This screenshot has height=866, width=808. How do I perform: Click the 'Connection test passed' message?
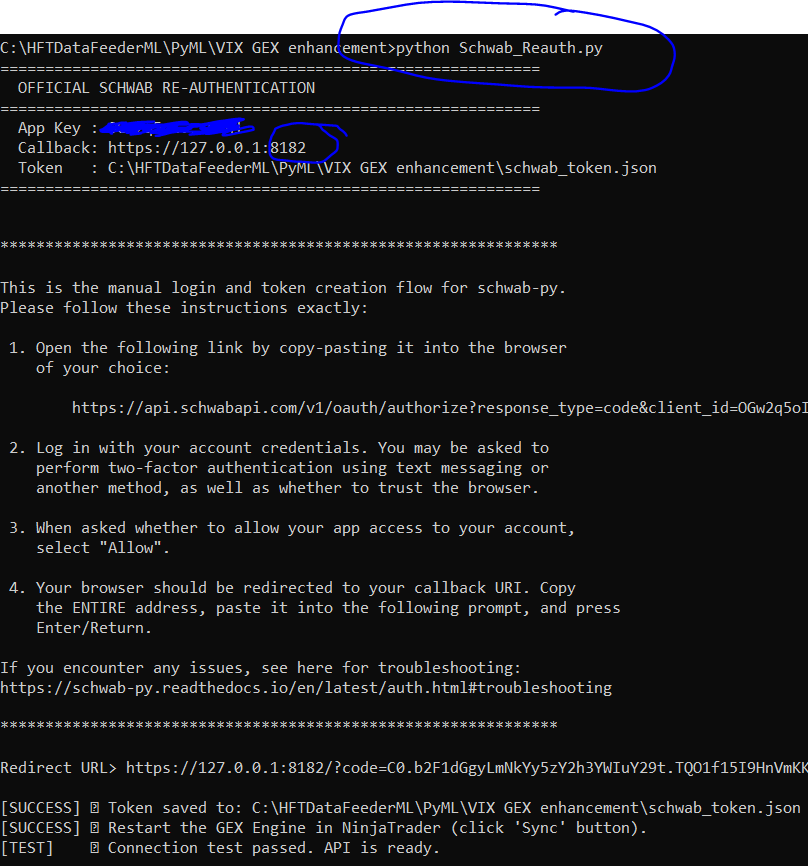click(273, 848)
